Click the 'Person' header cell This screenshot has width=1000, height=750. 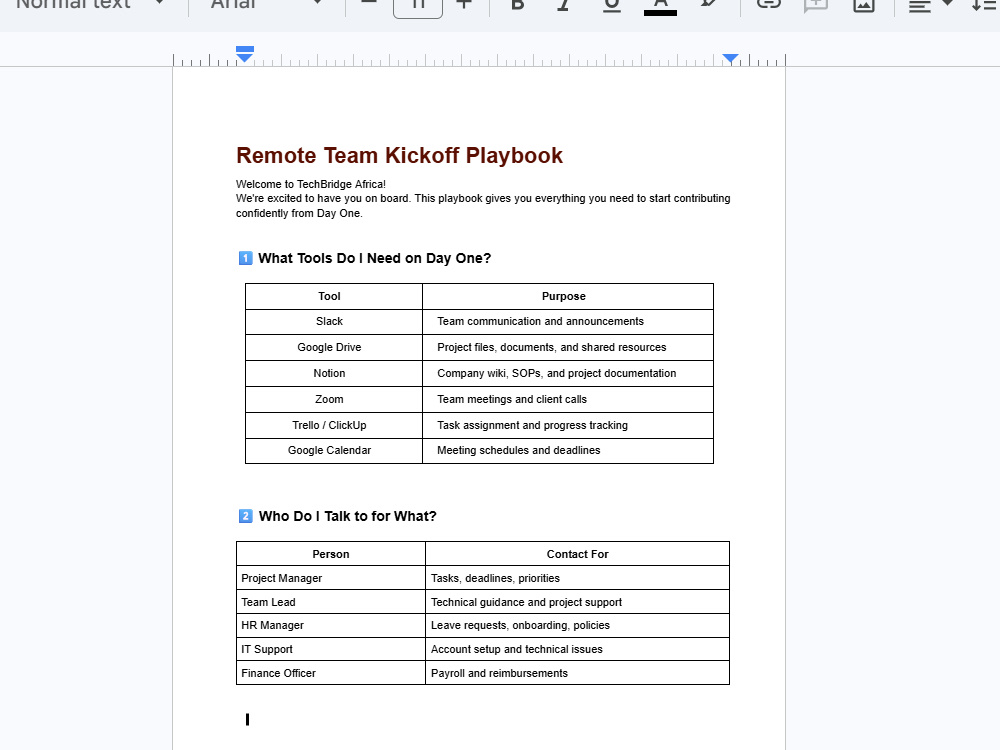point(330,554)
